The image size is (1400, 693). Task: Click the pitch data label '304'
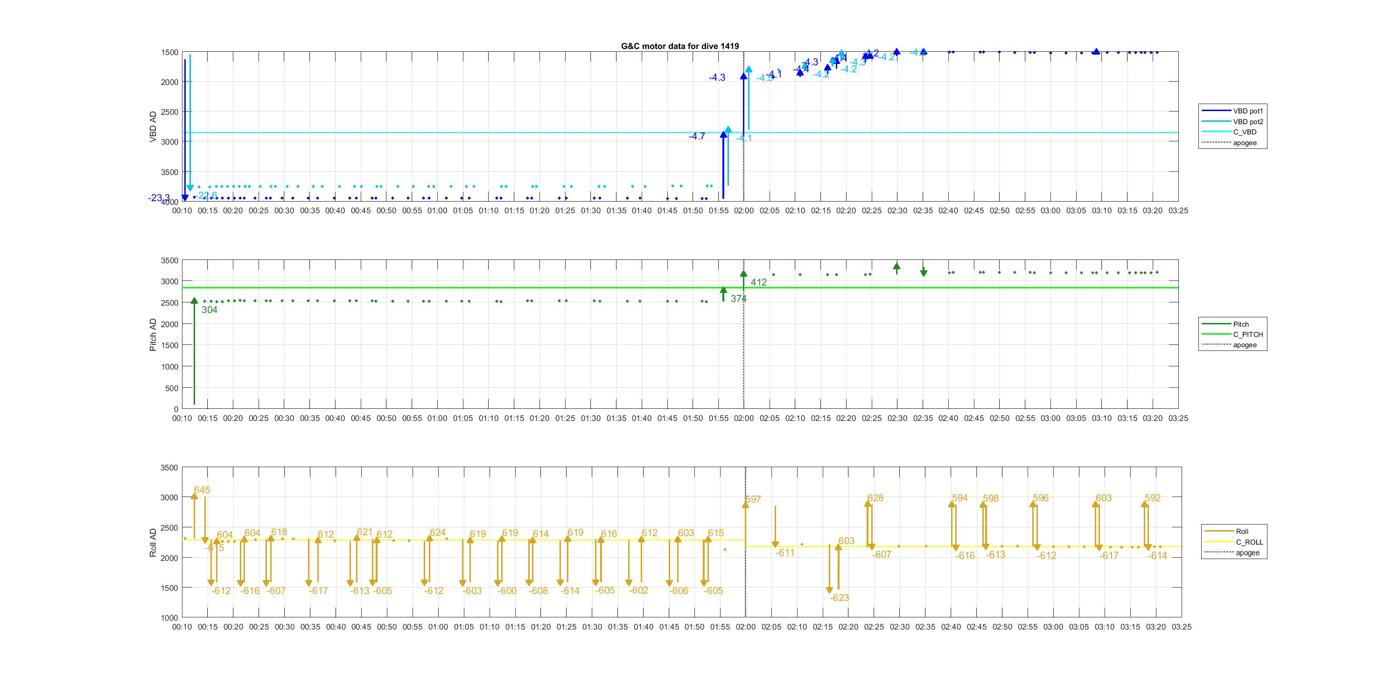tap(209, 310)
